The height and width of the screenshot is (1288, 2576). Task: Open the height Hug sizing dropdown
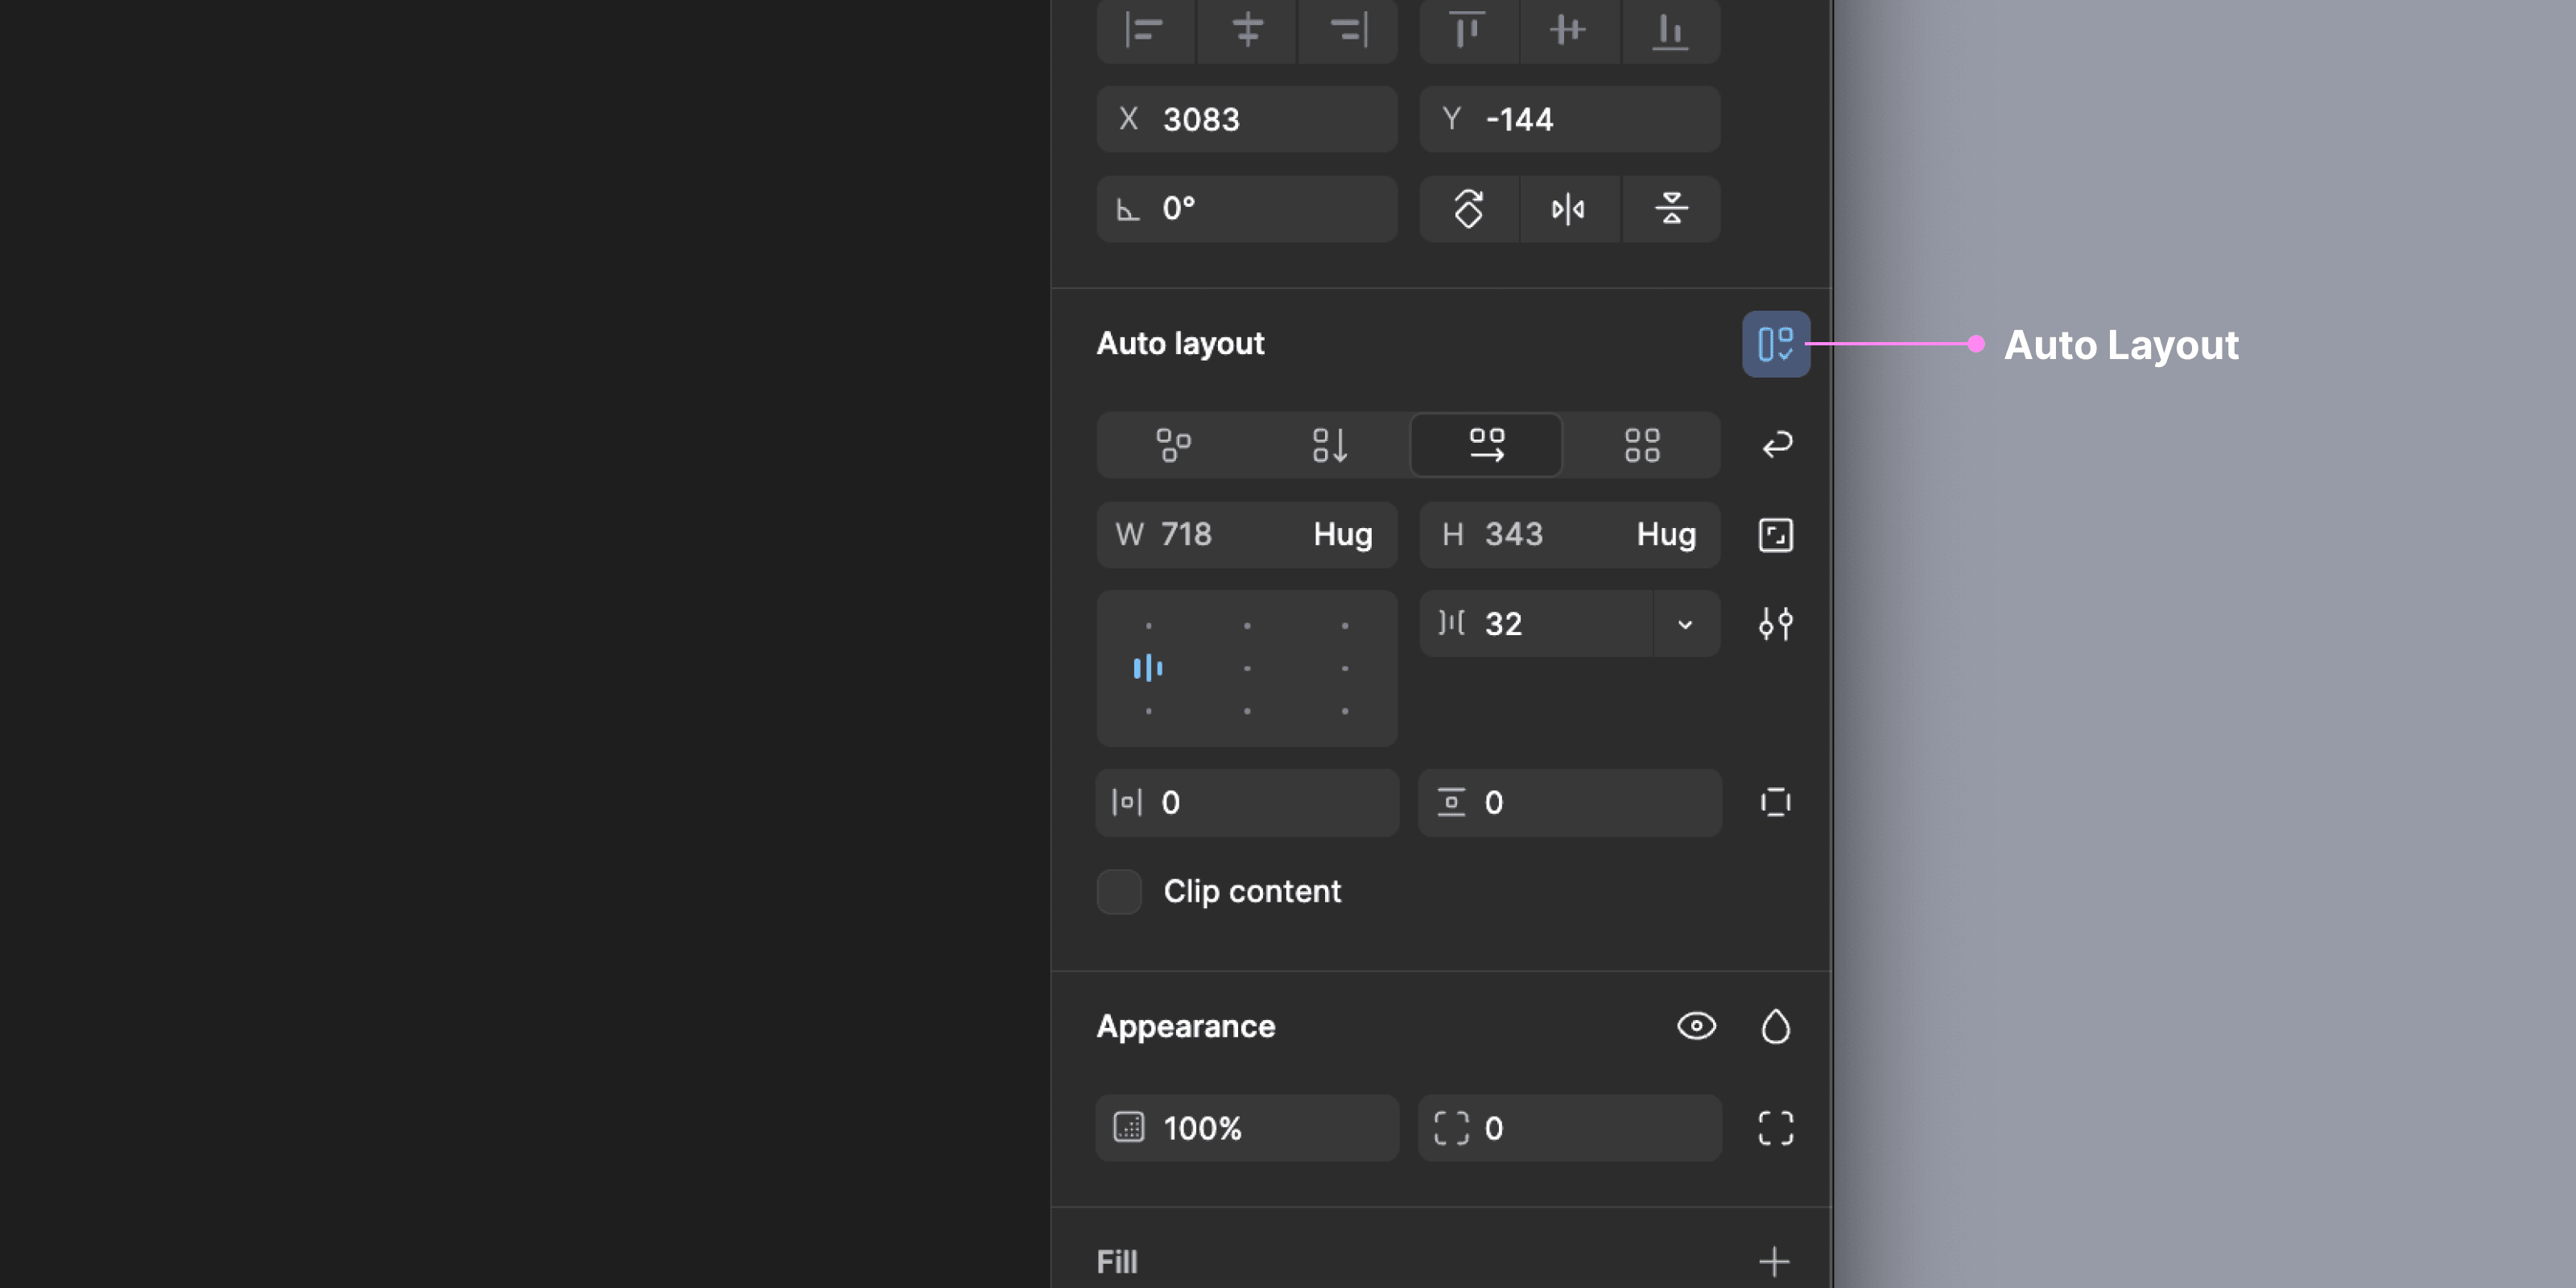click(1665, 535)
